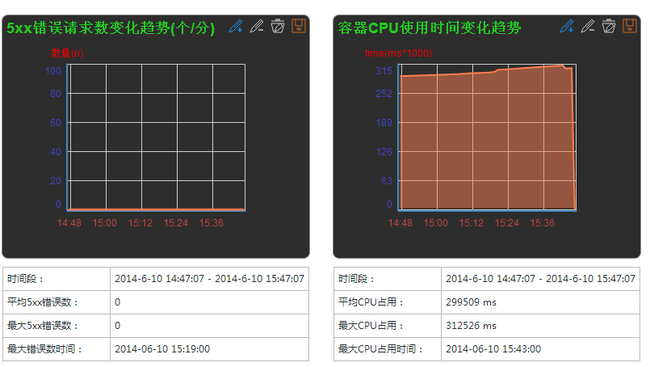Click 299509 ms average CPU value
The image size is (650, 367).
tap(471, 302)
